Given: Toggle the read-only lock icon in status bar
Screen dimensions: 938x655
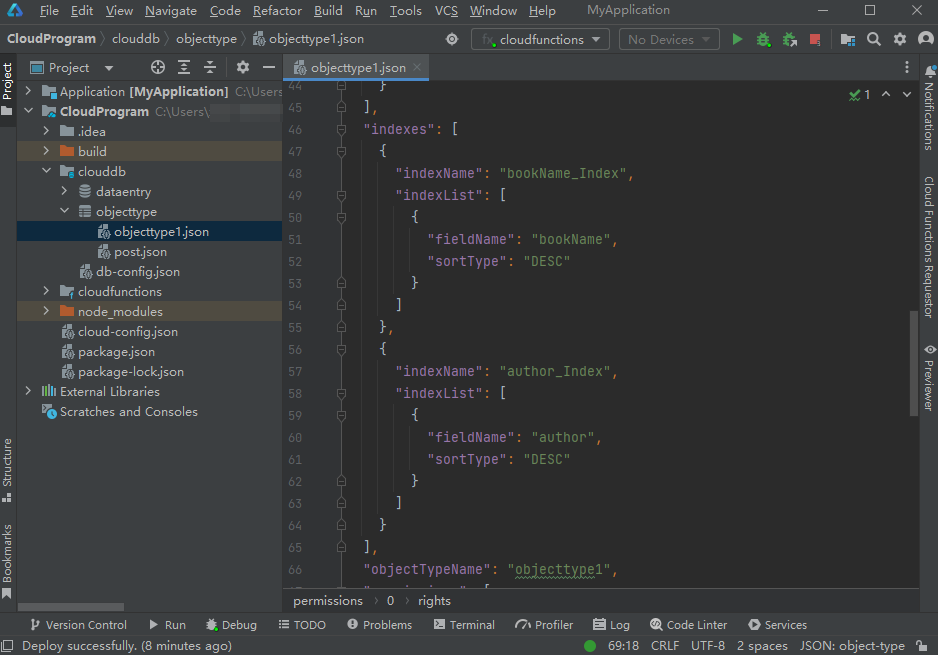Looking at the screenshot, I should (x=922, y=646).
